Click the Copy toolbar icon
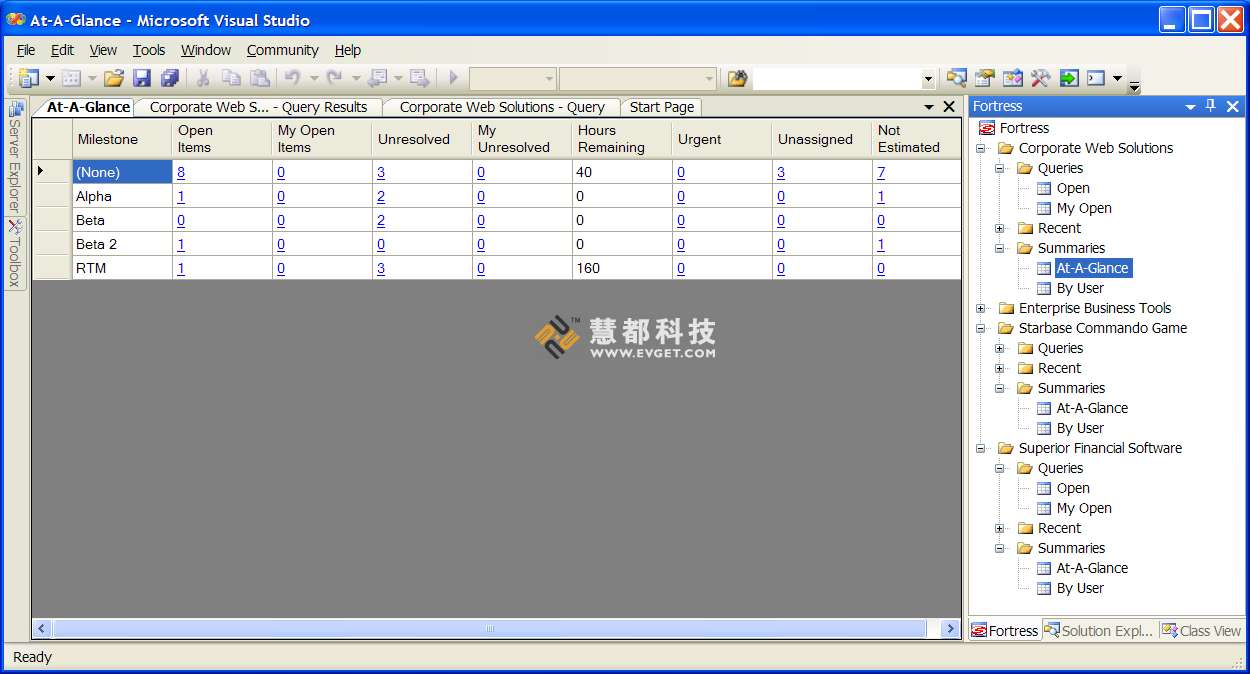This screenshot has width=1250, height=674. click(x=231, y=78)
